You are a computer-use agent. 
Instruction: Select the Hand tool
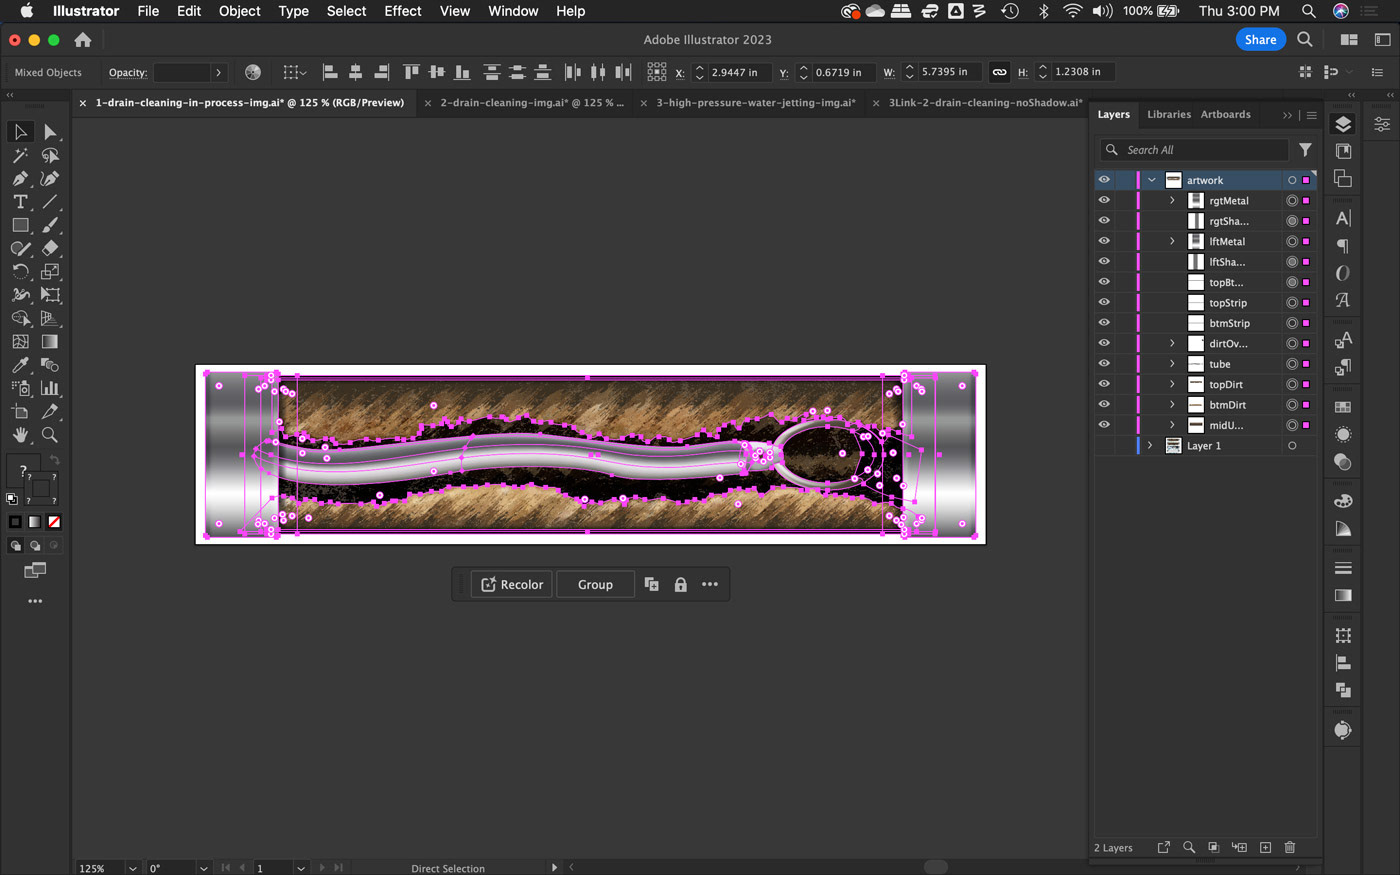coord(20,435)
